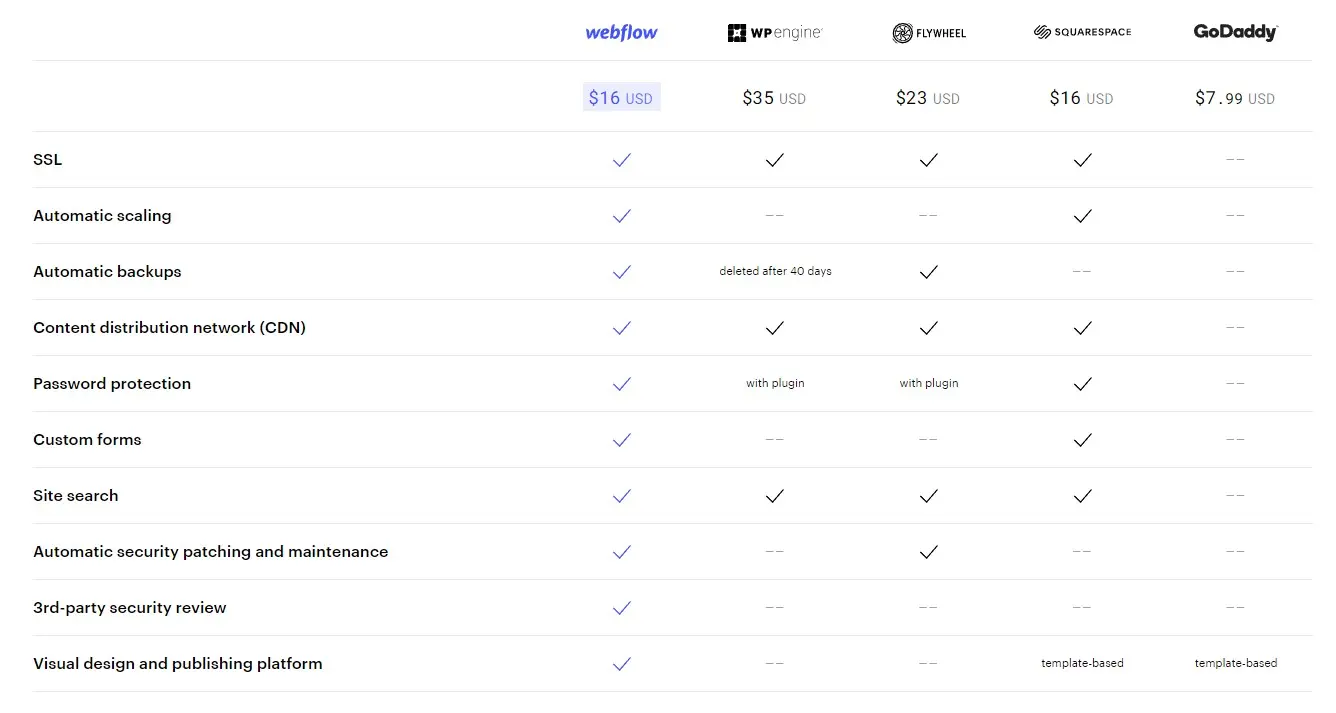Click WP Engine's 'with plugin' password note
1336x713 pixels.
(x=775, y=383)
